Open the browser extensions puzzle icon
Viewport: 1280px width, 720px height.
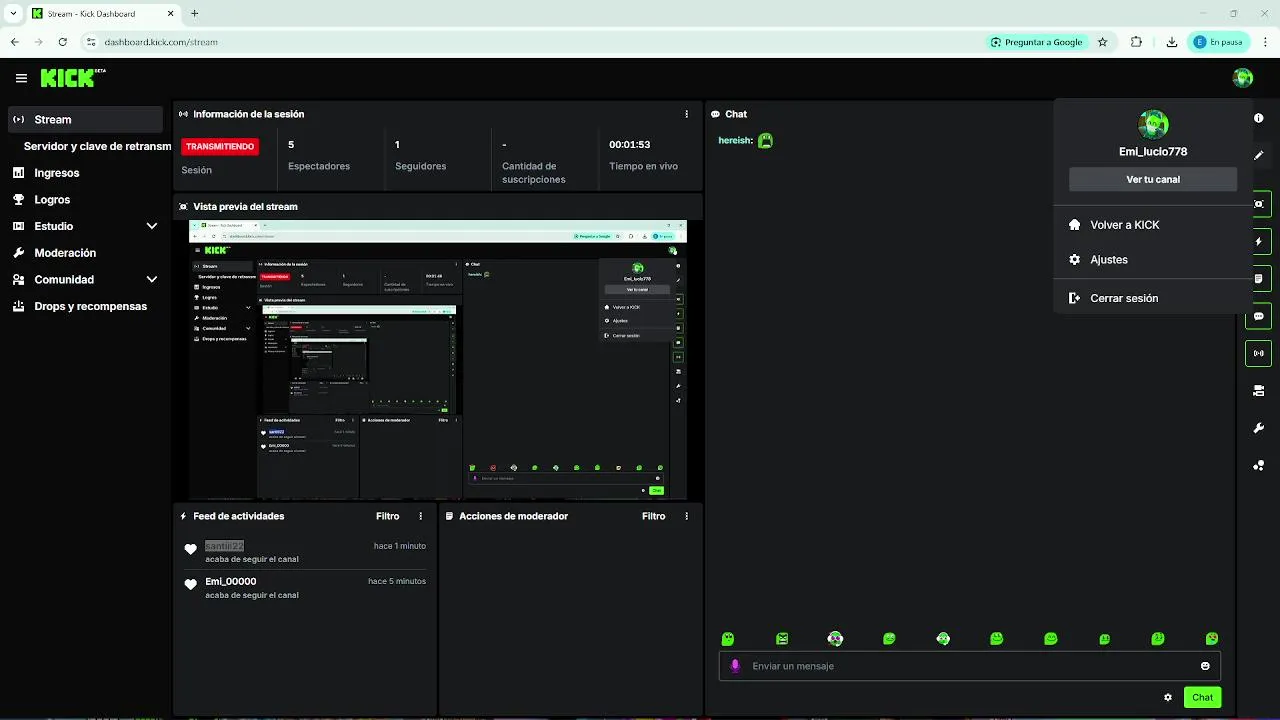1136,42
